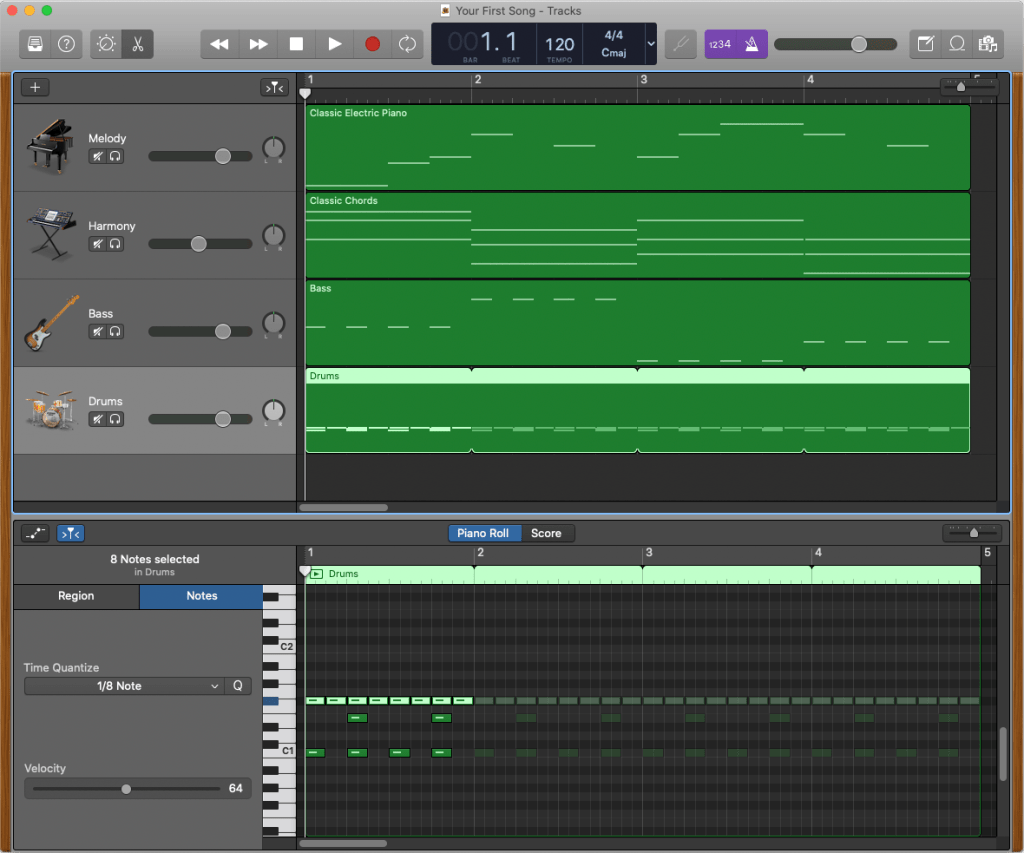Open the Loop Browser icon
The height and width of the screenshot is (853, 1024).
tap(957, 44)
